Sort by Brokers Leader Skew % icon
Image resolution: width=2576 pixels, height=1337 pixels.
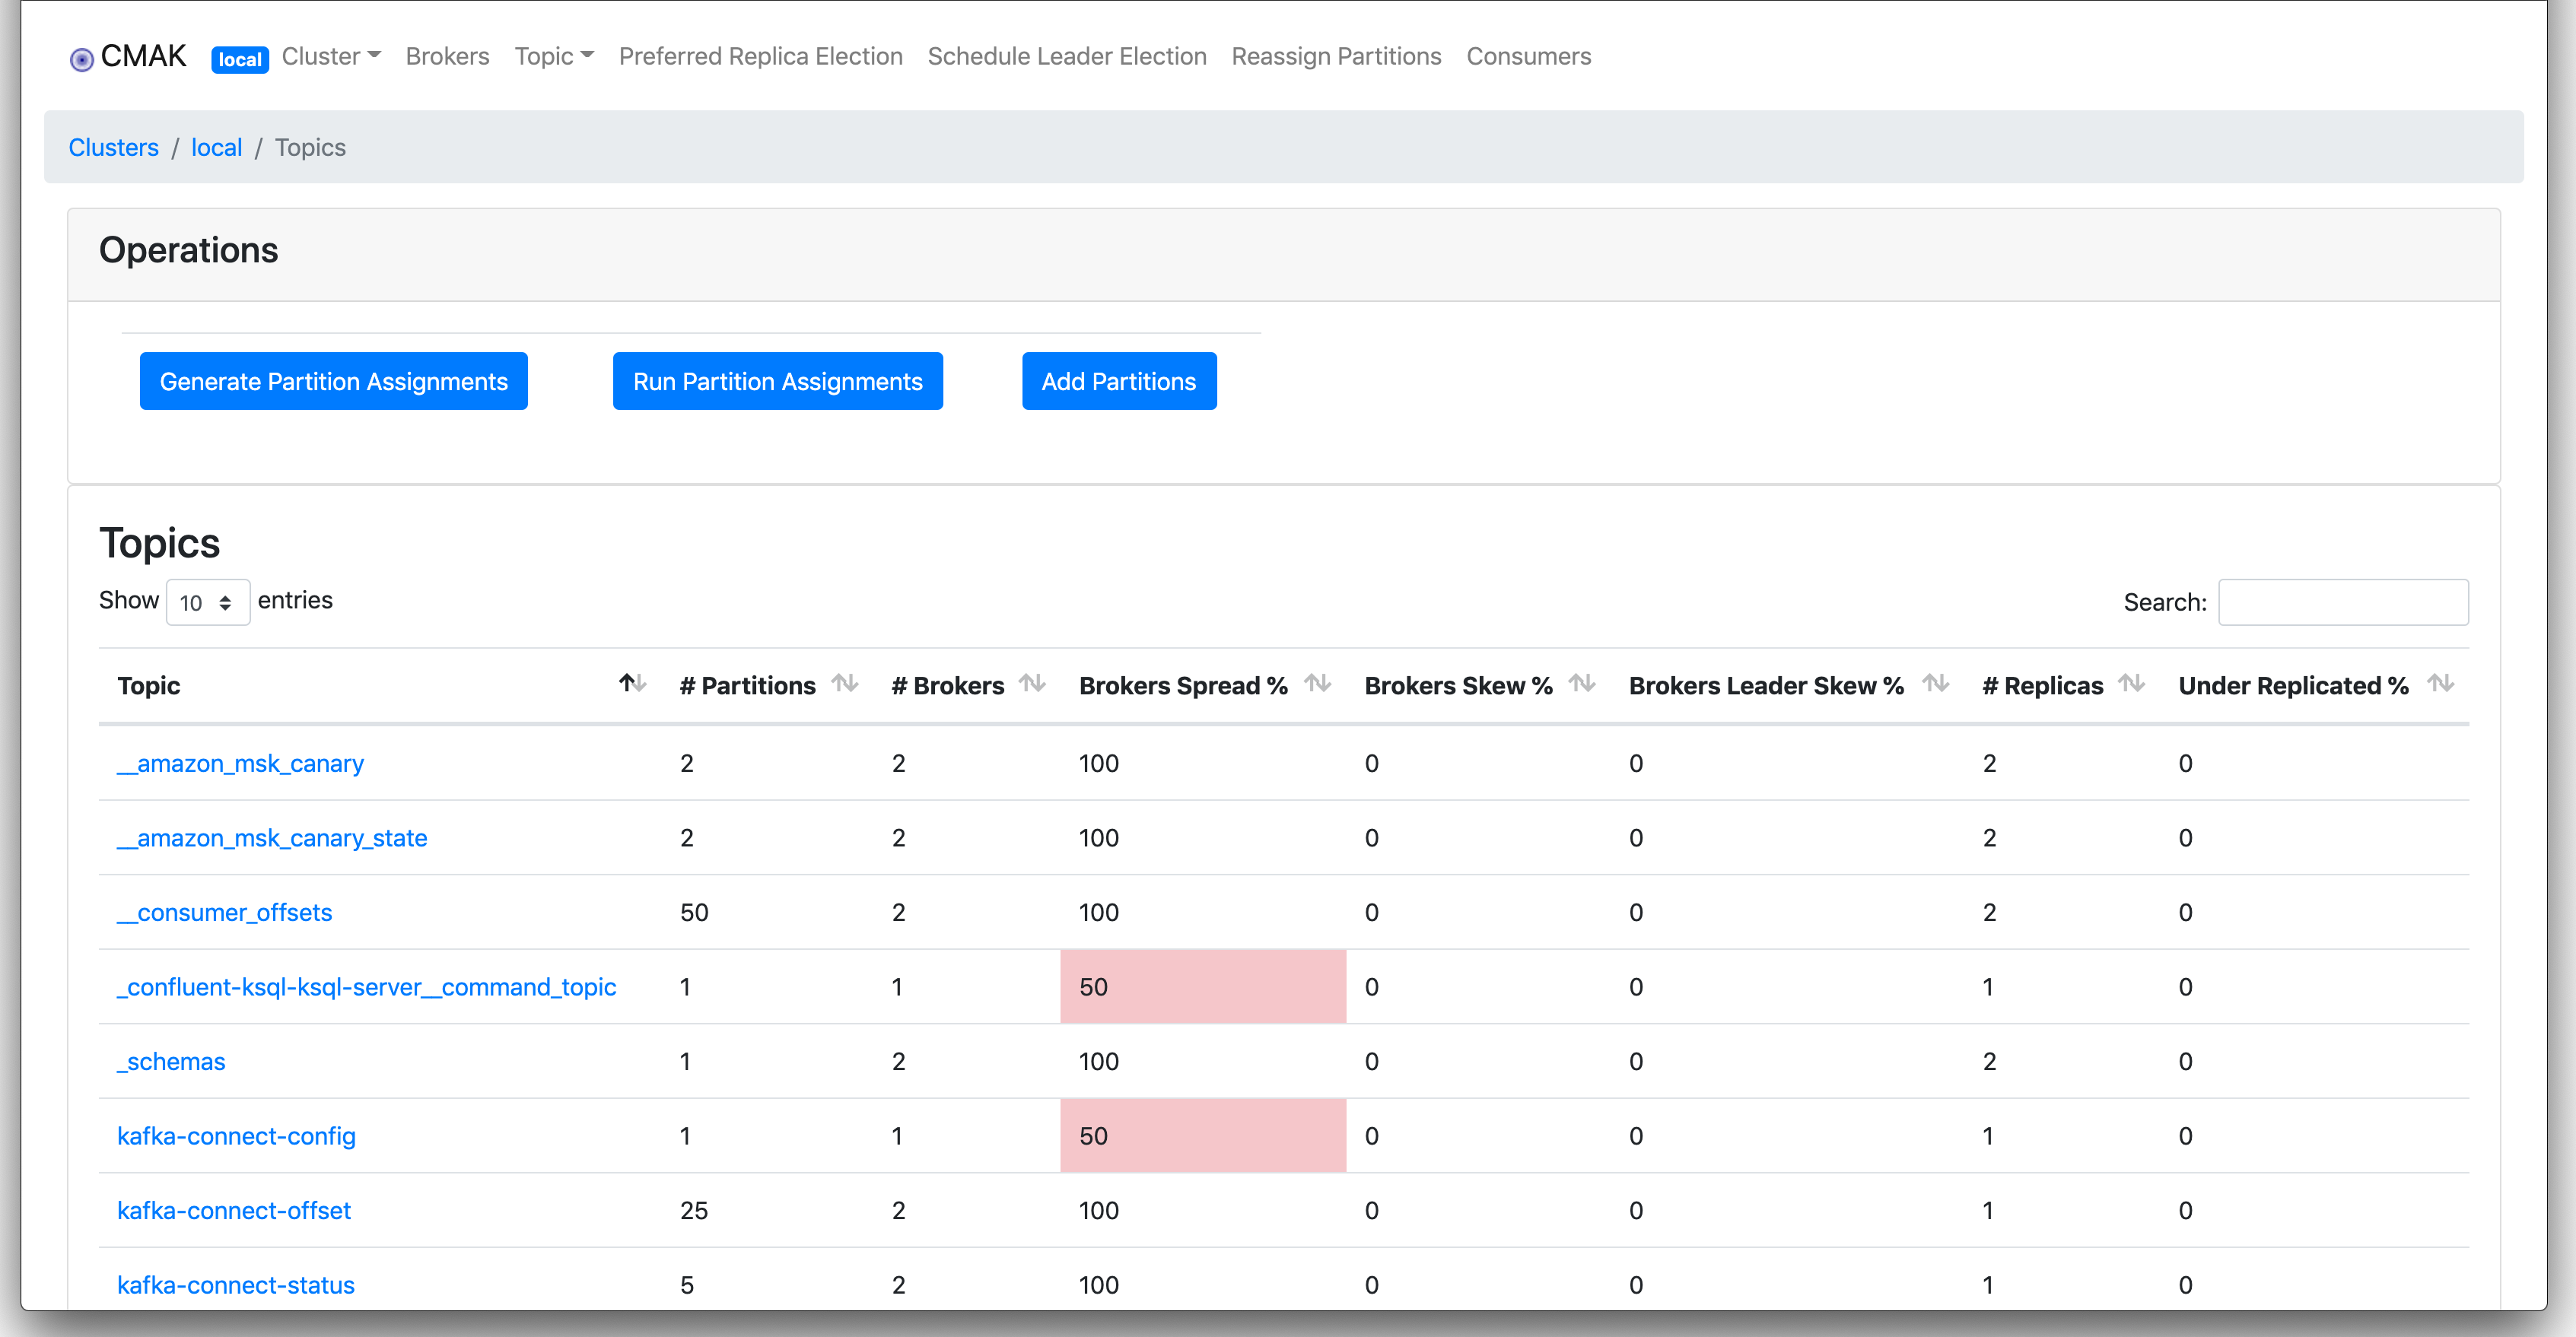[x=1936, y=684]
